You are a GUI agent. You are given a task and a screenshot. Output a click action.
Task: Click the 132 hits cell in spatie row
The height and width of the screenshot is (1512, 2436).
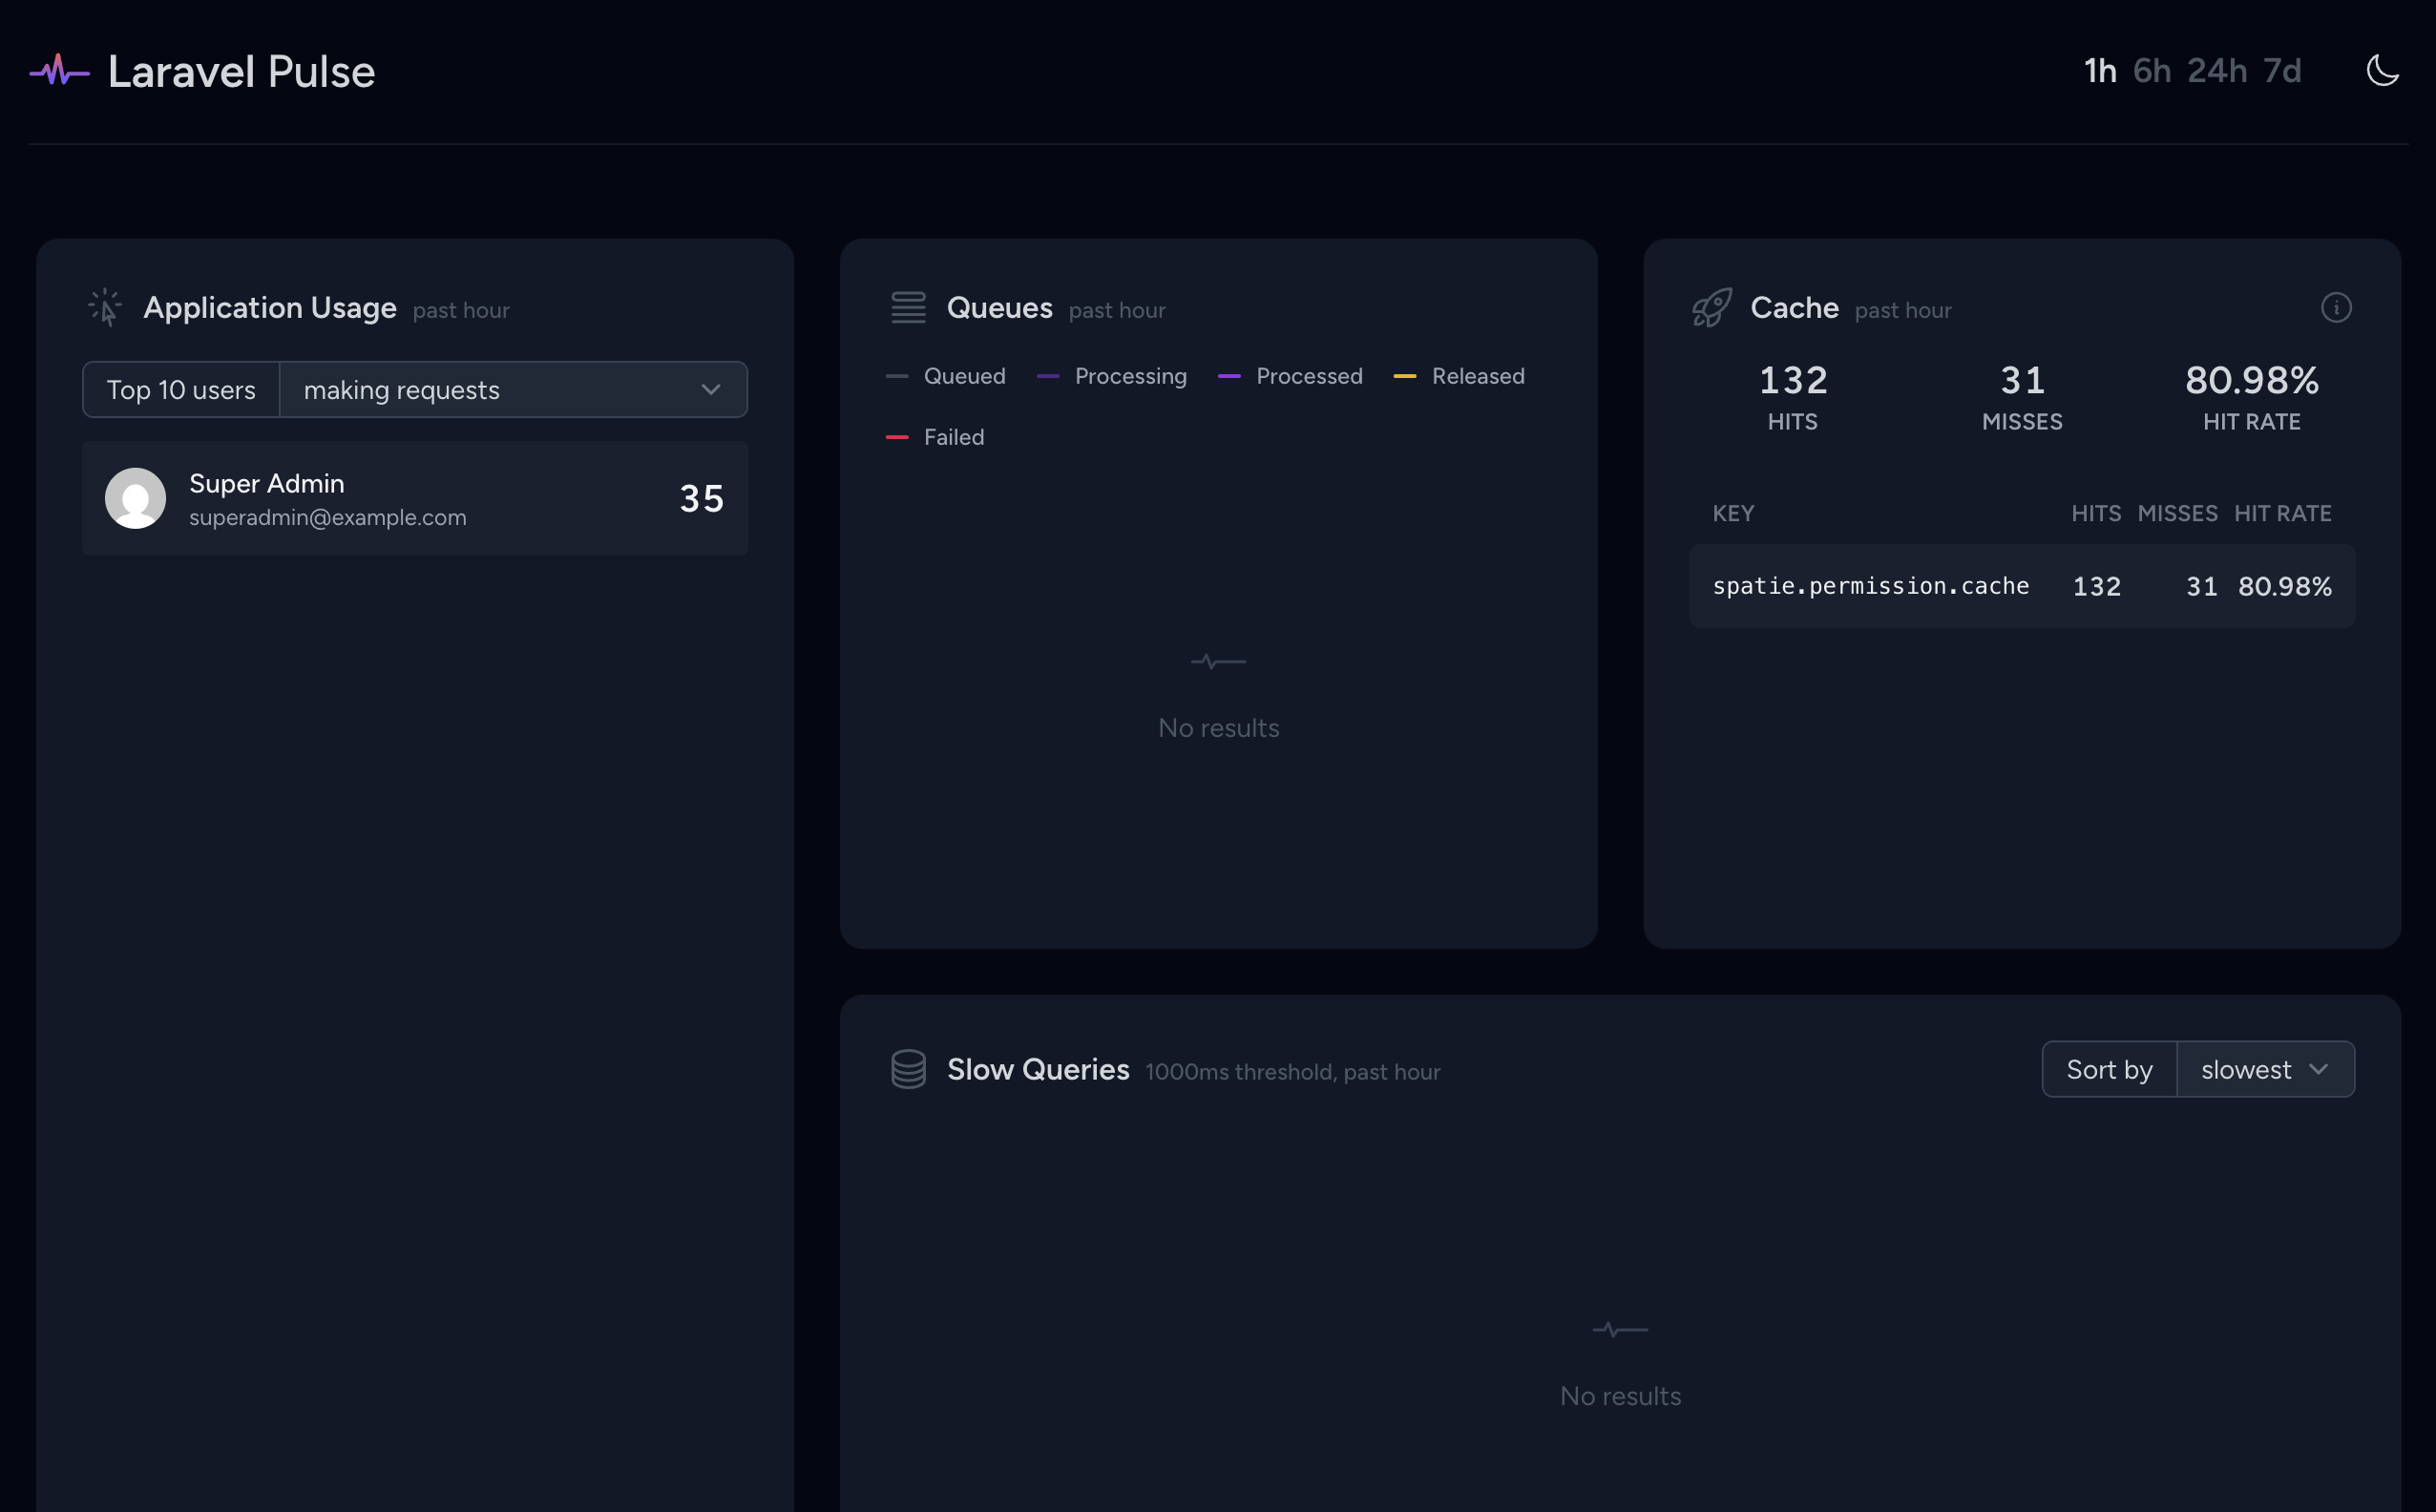(x=2096, y=586)
